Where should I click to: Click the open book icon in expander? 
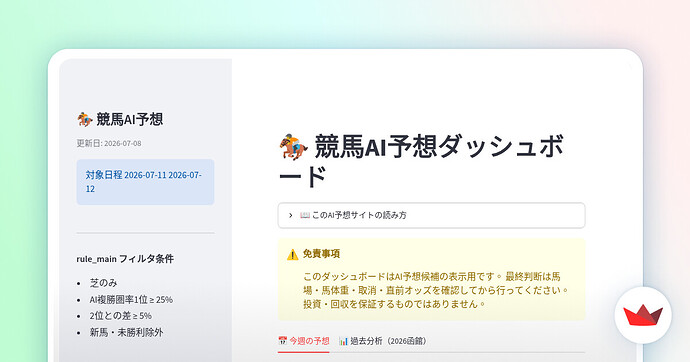305,215
